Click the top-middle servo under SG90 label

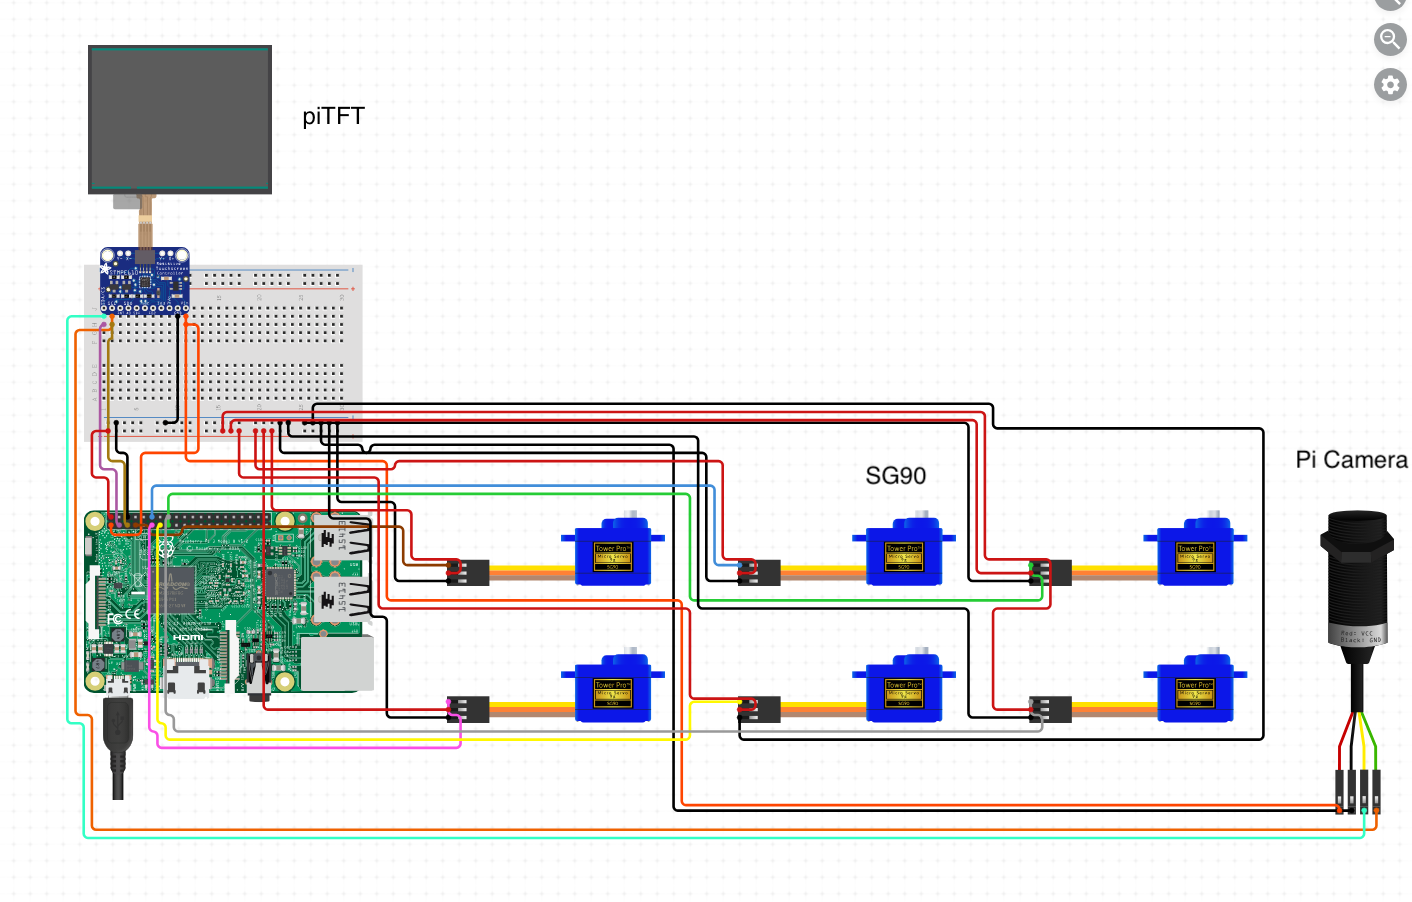point(903,553)
